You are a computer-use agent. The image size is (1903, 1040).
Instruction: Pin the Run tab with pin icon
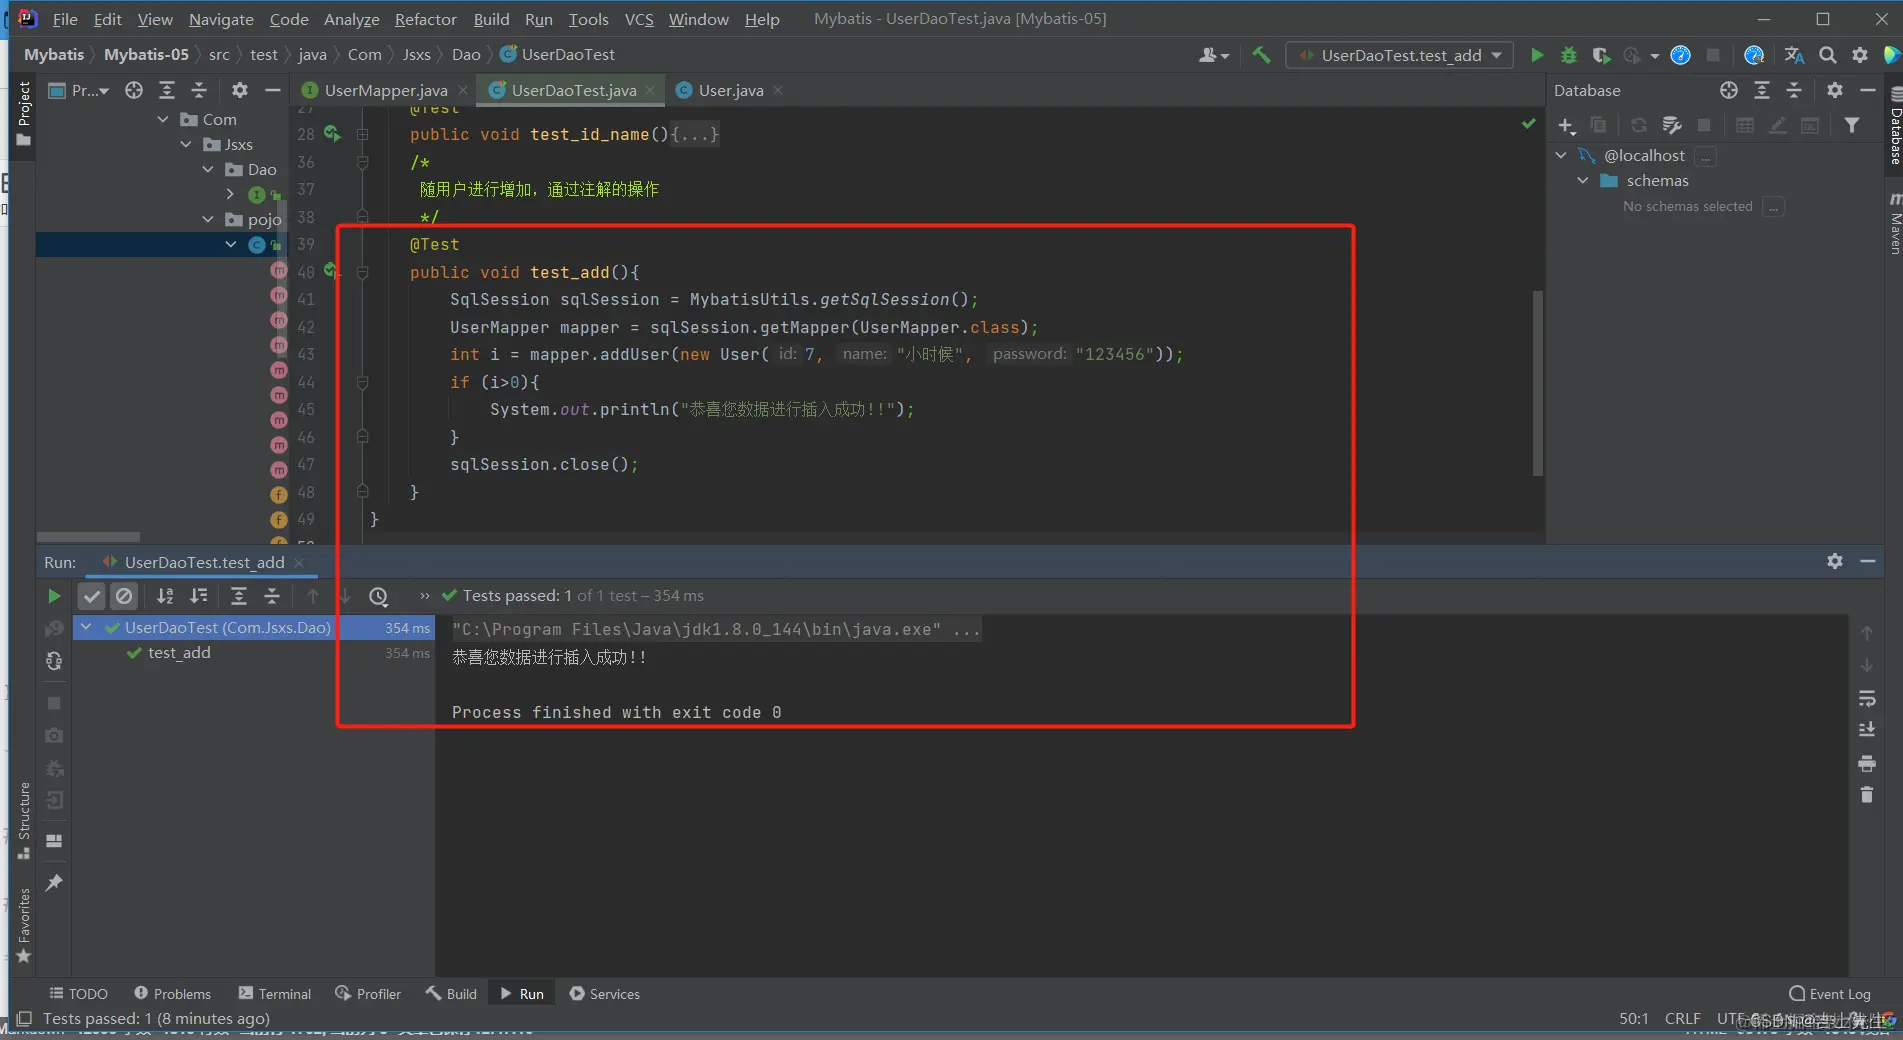pyautogui.click(x=54, y=882)
